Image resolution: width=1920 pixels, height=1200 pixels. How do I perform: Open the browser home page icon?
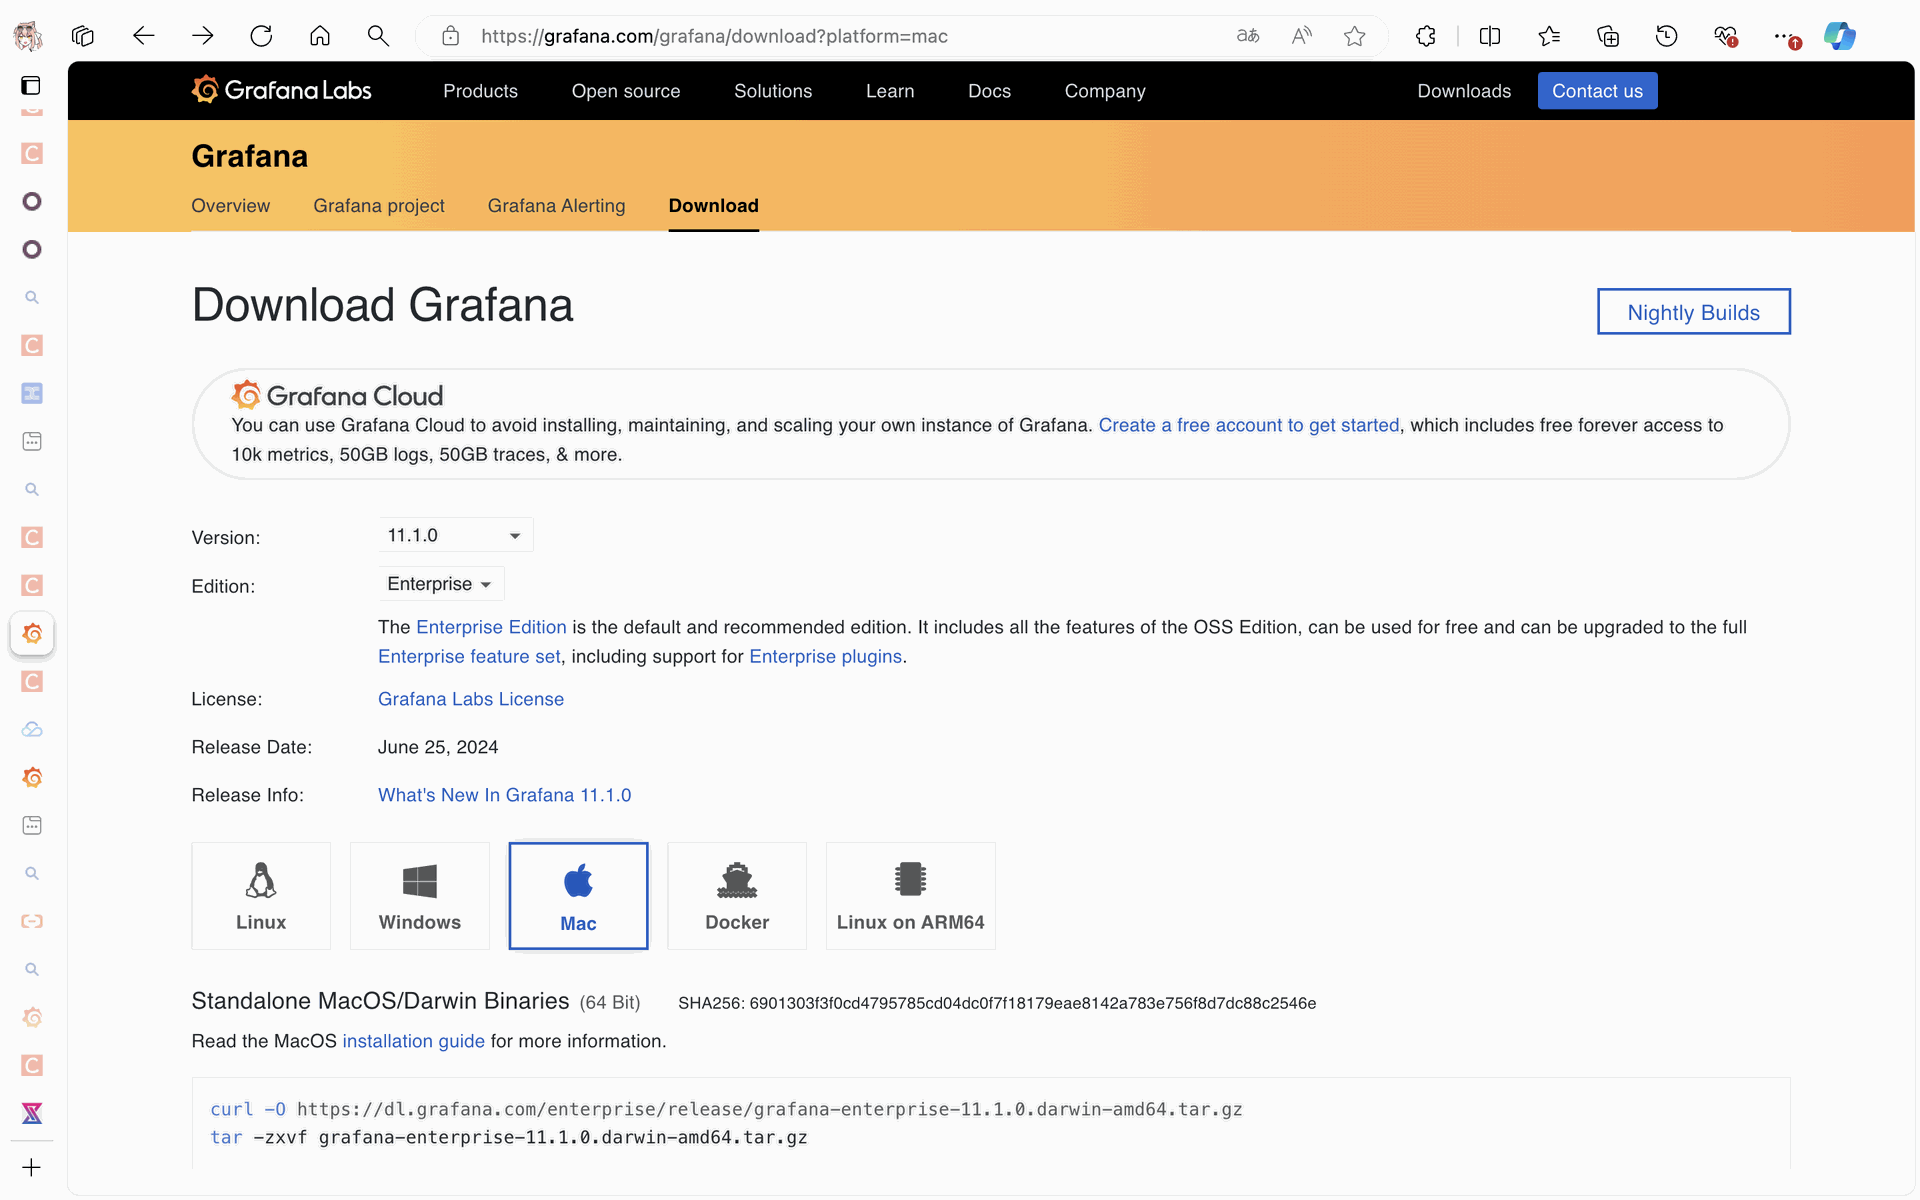[x=320, y=36]
